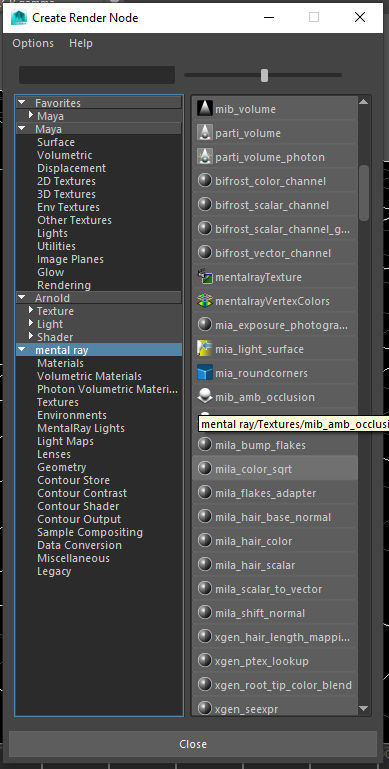Select the Utilities category
This screenshot has height=769, width=389.
[56, 246]
